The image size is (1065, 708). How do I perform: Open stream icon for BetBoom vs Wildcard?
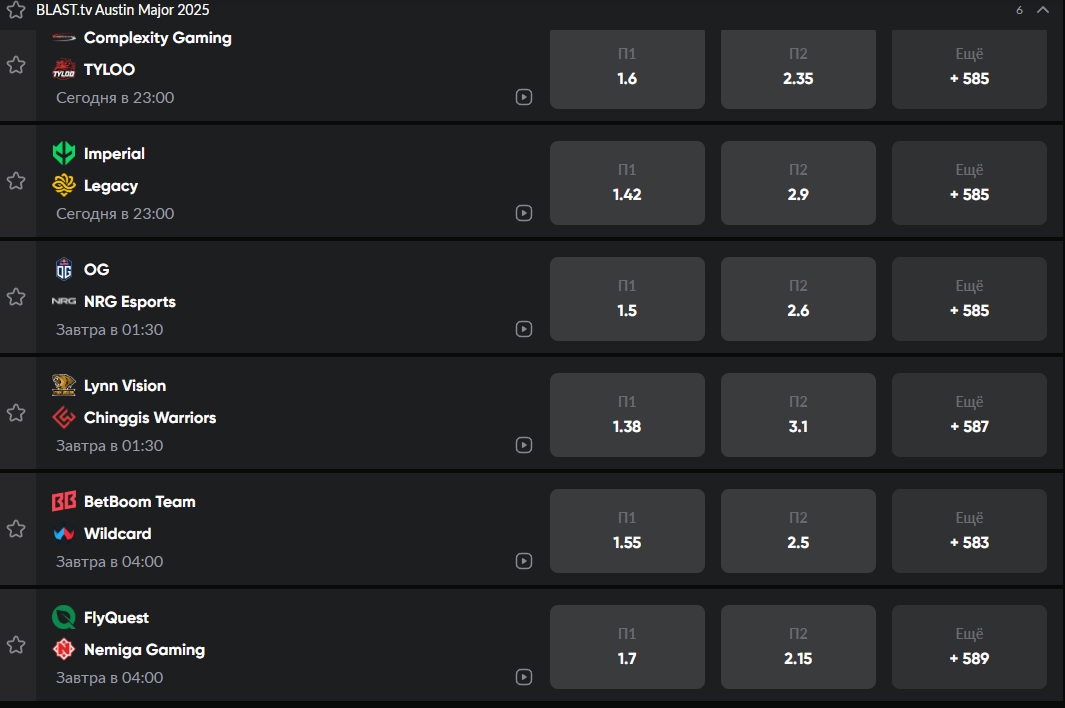[524, 561]
